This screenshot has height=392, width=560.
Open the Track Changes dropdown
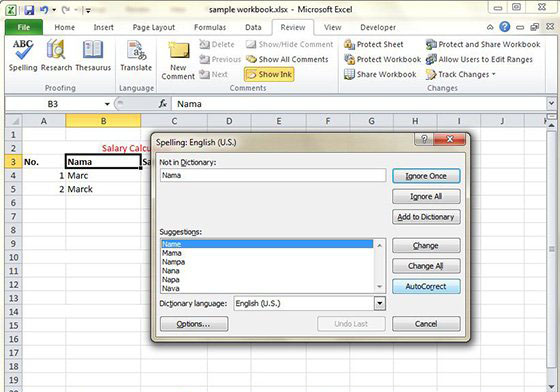click(461, 74)
